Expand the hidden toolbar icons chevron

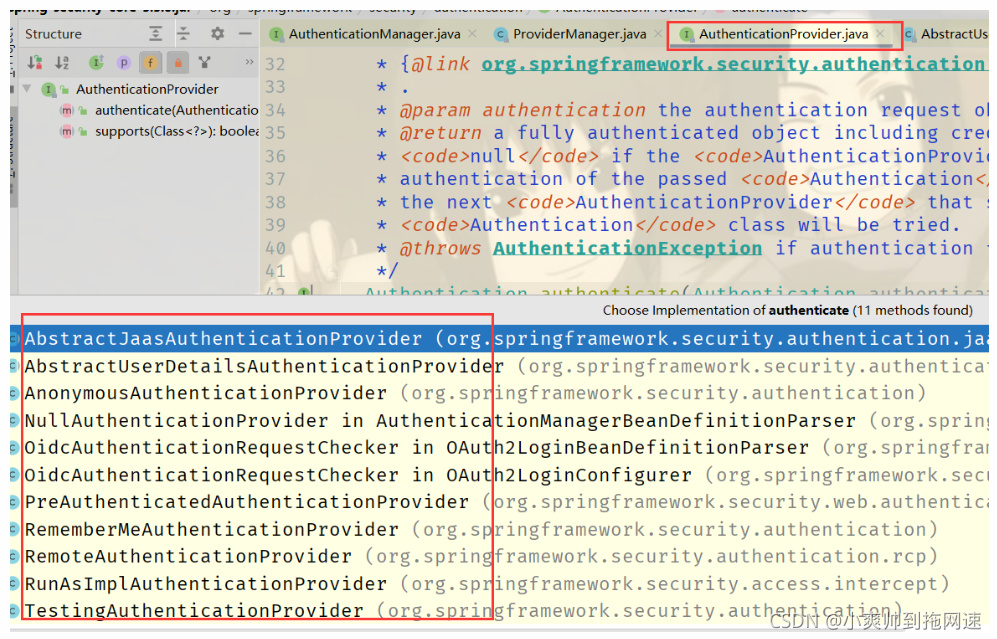tap(248, 62)
